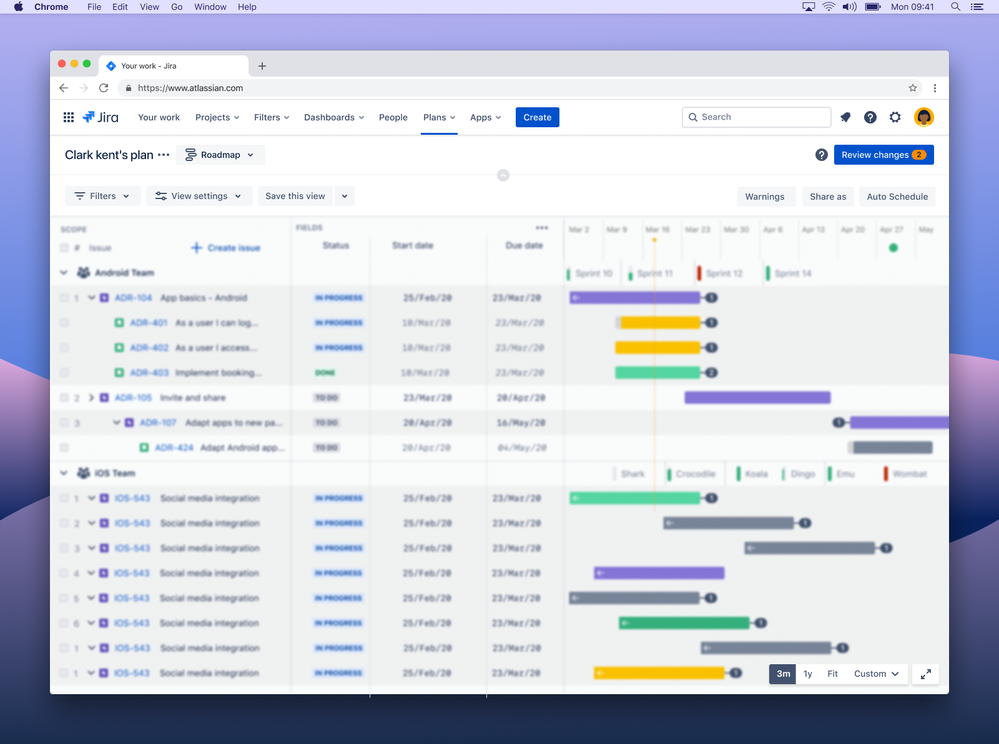This screenshot has width=999, height=744.
Task: Open a new browser tab
Action: [x=262, y=66]
